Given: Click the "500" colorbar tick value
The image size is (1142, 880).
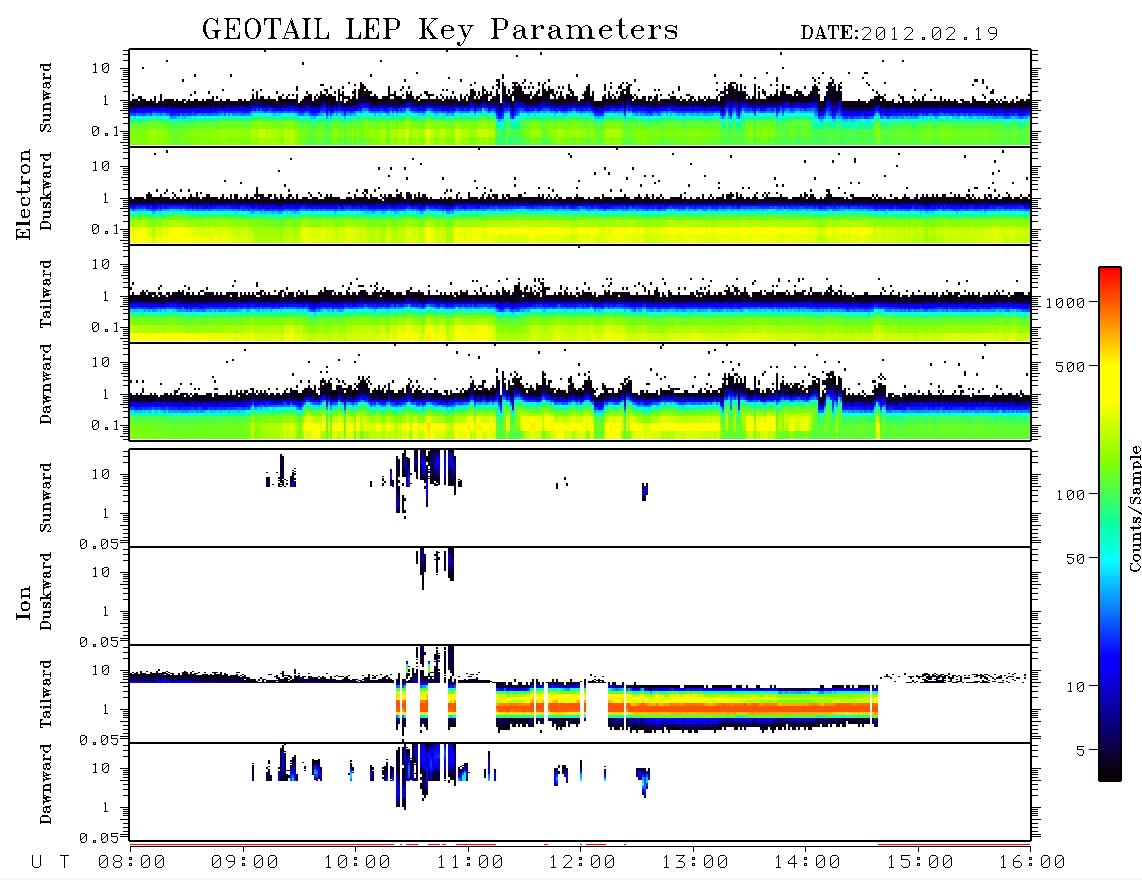Looking at the screenshot, I should click(x=1070, y=367).
